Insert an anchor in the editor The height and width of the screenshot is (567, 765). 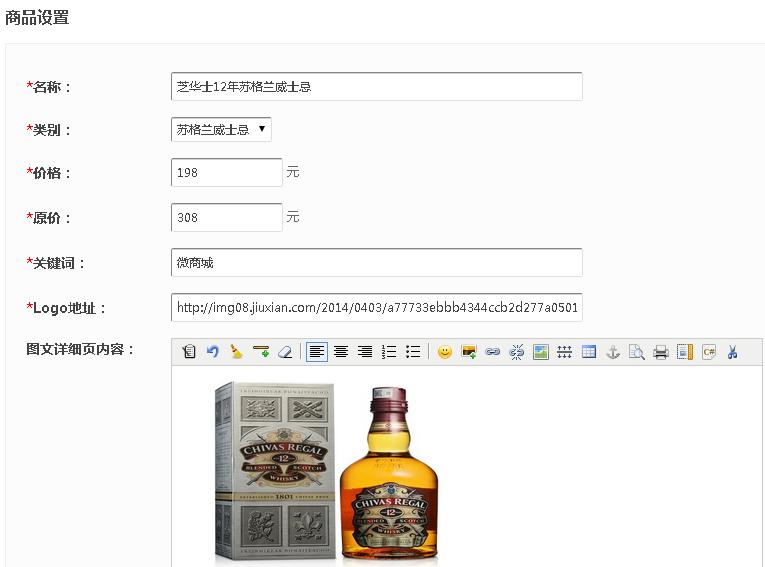click(613, 352)
